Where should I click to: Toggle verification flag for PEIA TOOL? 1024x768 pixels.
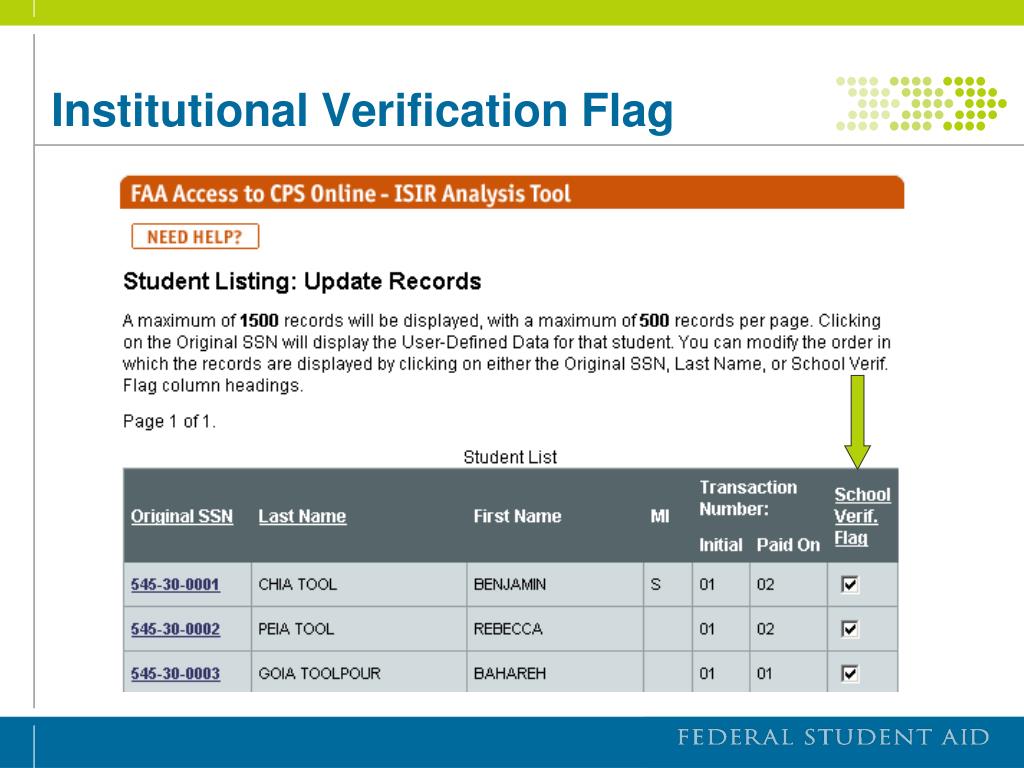(850, 629)
